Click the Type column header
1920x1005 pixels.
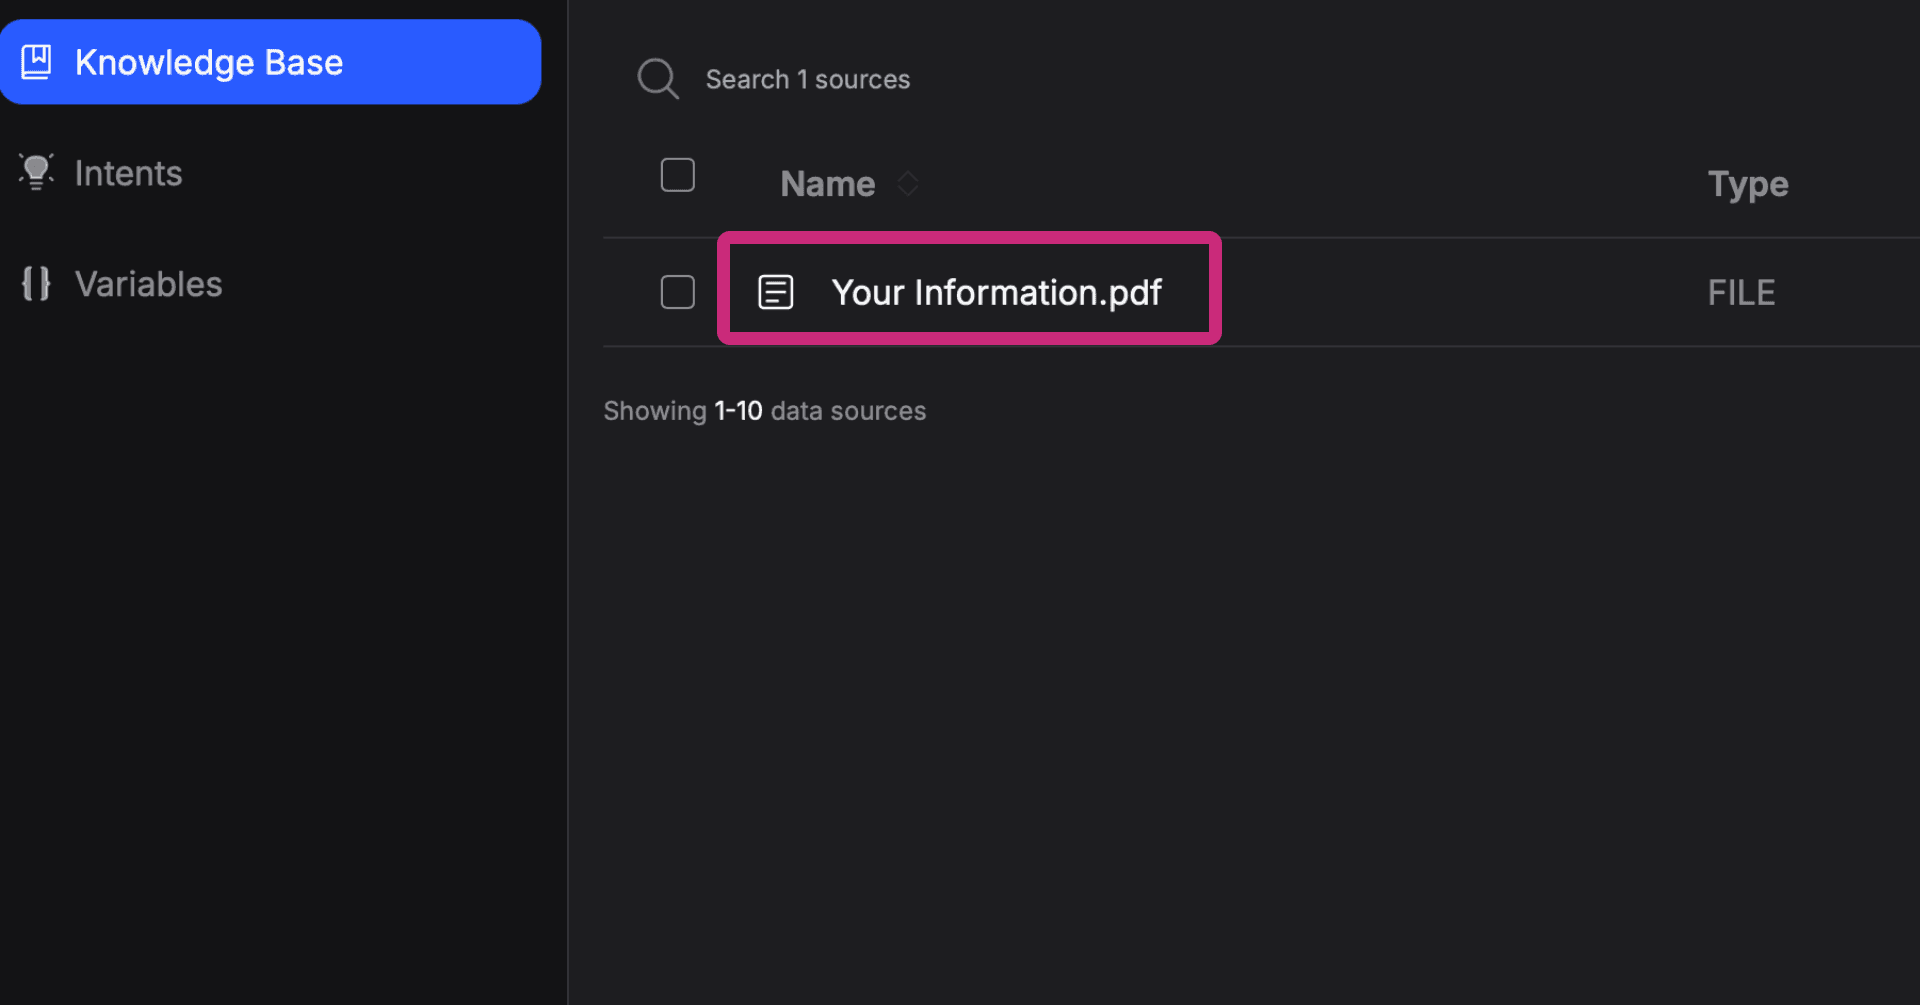(1747, 183)
